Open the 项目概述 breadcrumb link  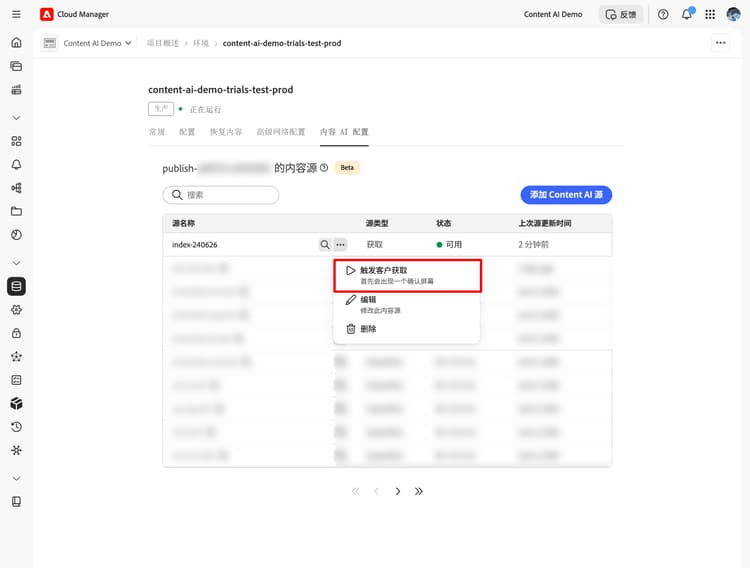pos(163,43)
